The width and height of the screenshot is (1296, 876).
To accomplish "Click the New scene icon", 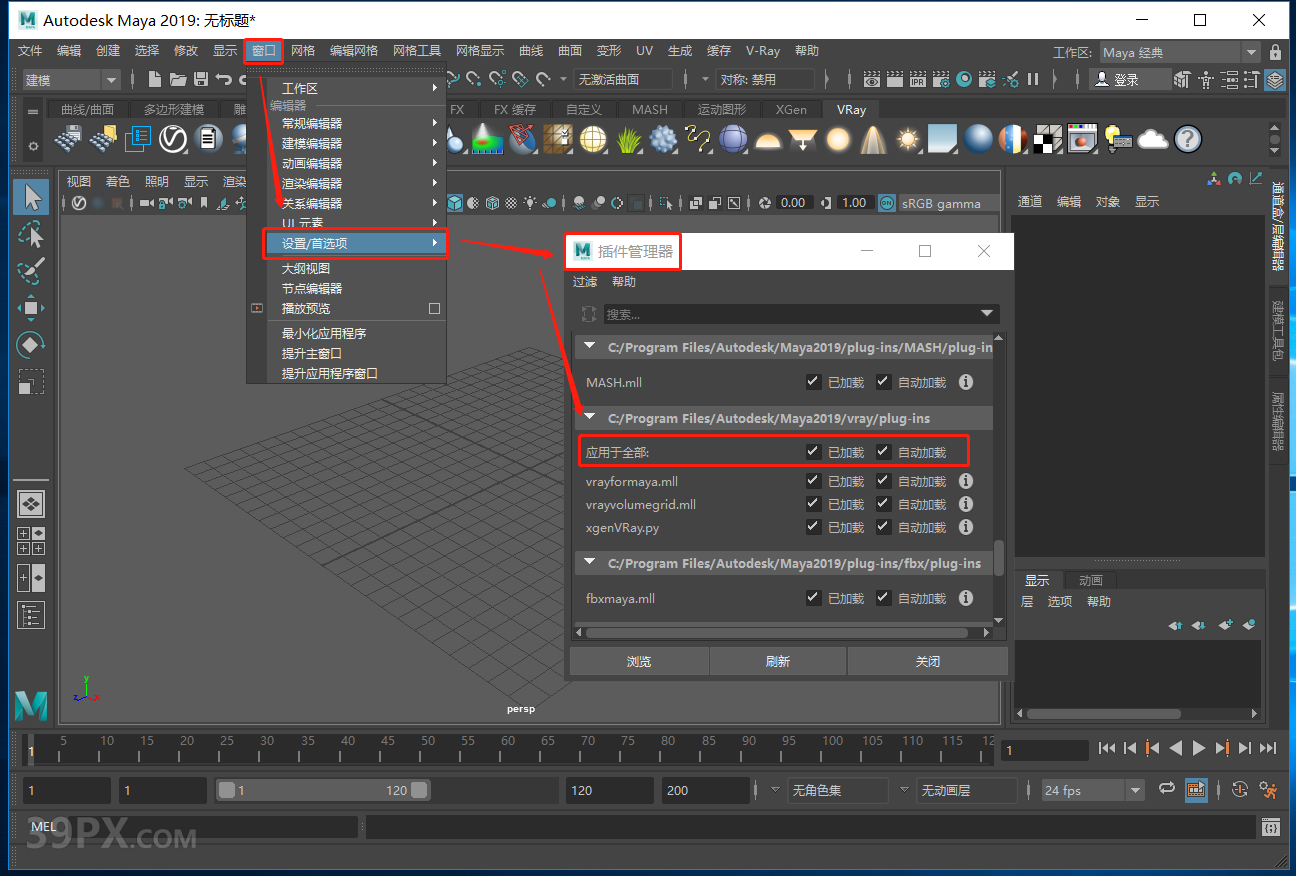I will click(155, 79).
